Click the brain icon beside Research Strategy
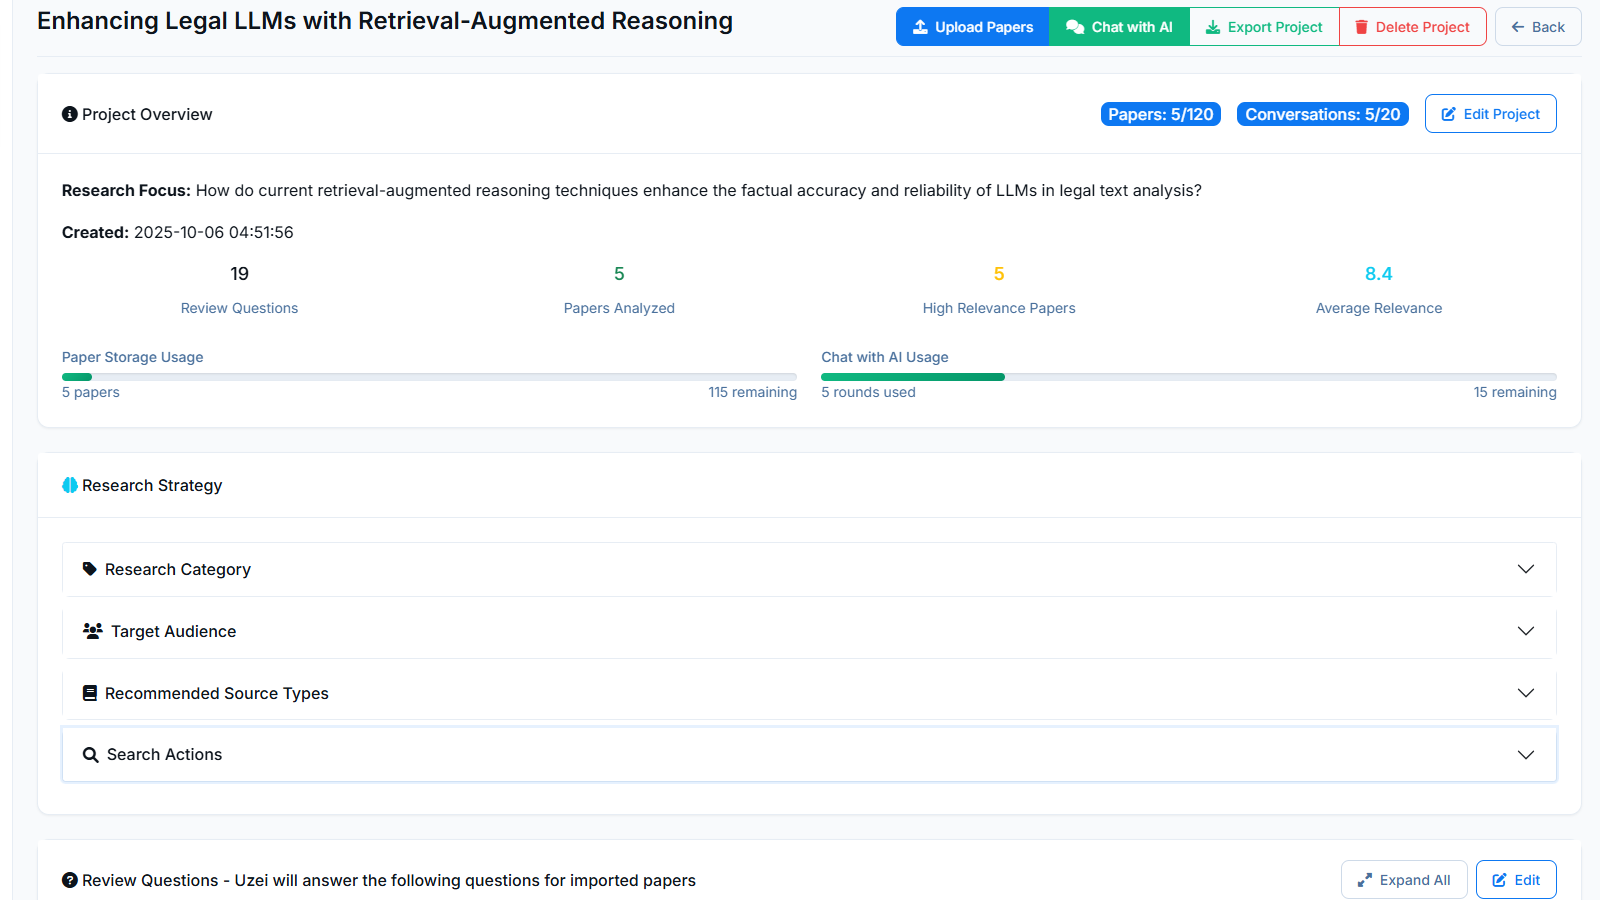The height and width of the screenshot is (900, 1600). click(70, 485)
